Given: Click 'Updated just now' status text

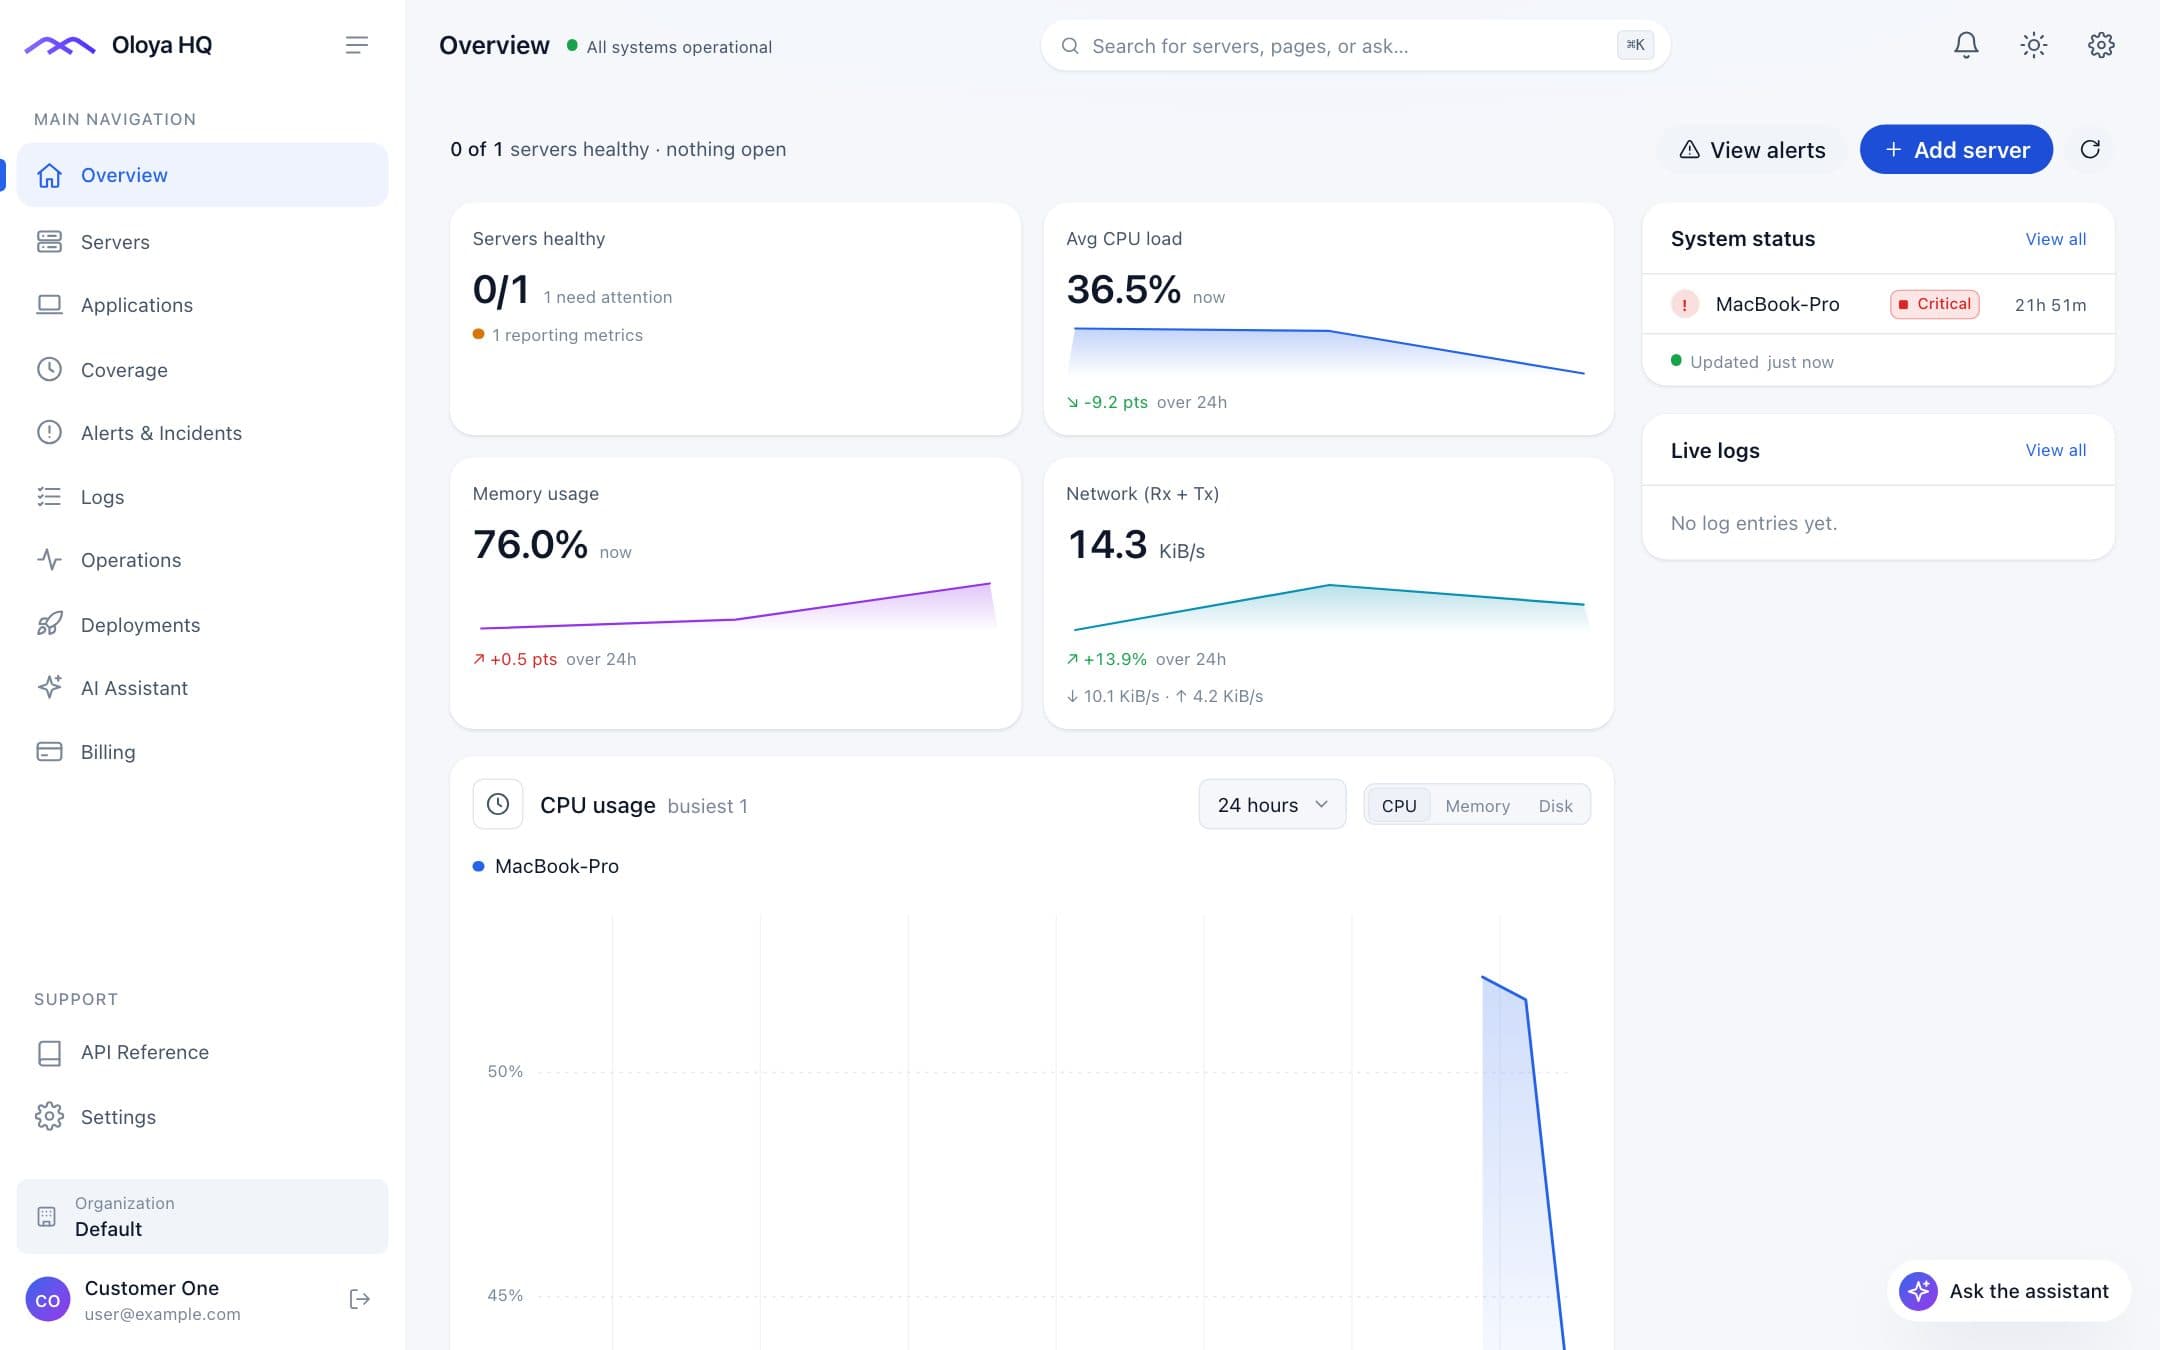Looking at the screenshot, I should (x=1762, y=362).
